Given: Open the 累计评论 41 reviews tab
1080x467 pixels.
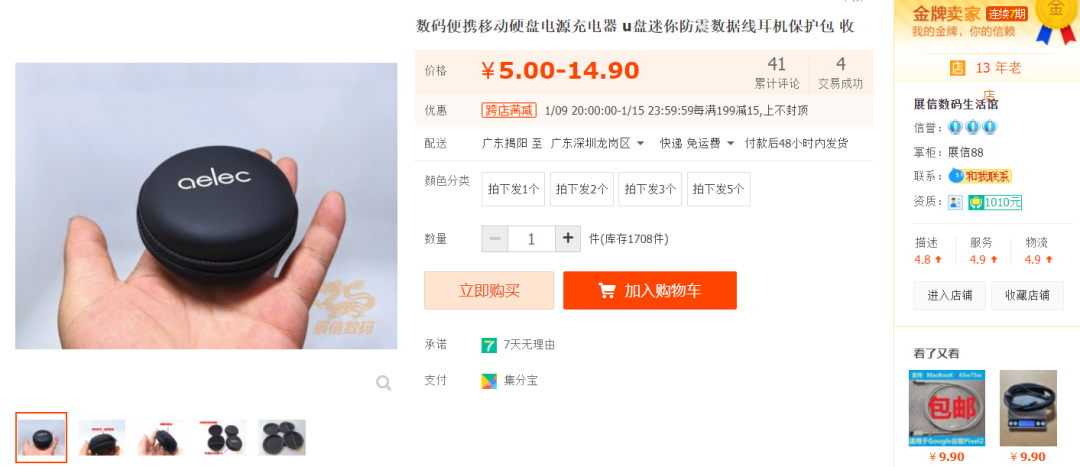Looking at the screenshot, I should point(777,73).
